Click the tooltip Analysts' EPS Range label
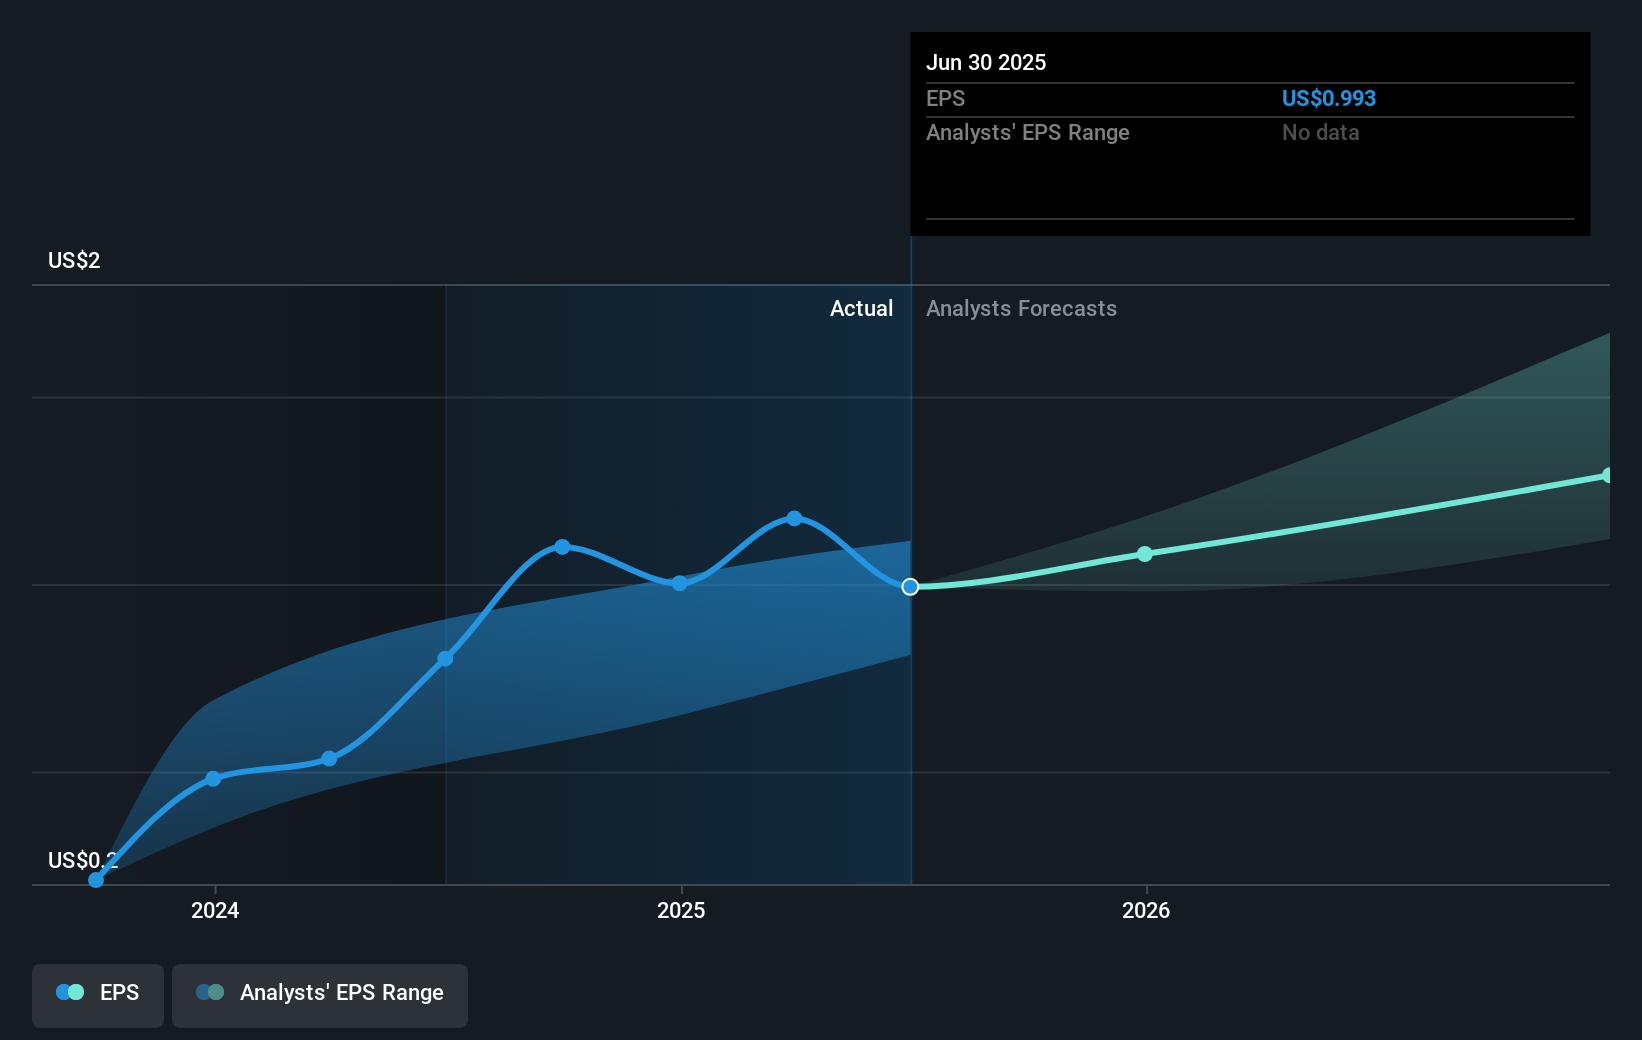1642x1040 pixels. [x=1027, y=133]
